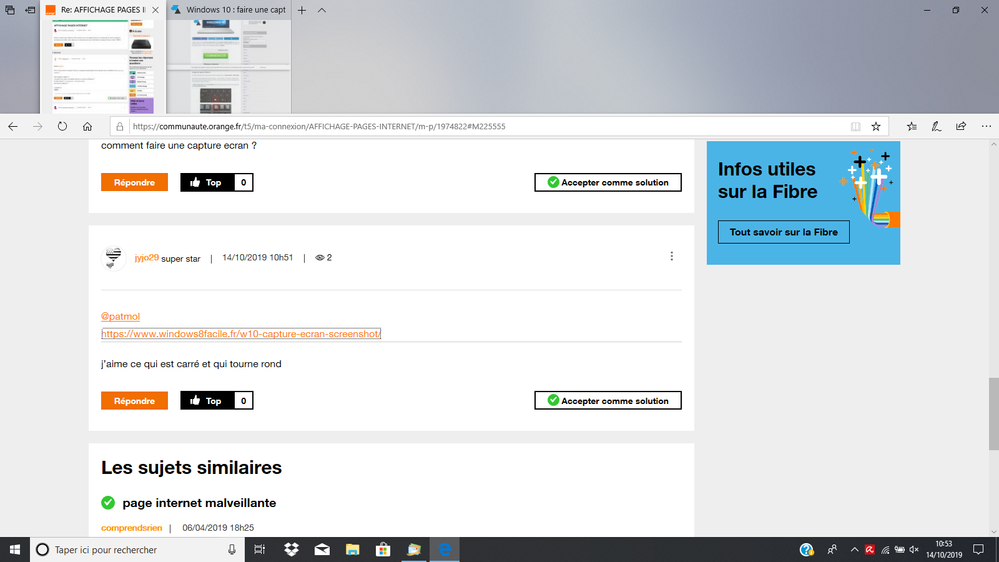
Task: Go back to the previous page
Action: [x=13, y=126]
